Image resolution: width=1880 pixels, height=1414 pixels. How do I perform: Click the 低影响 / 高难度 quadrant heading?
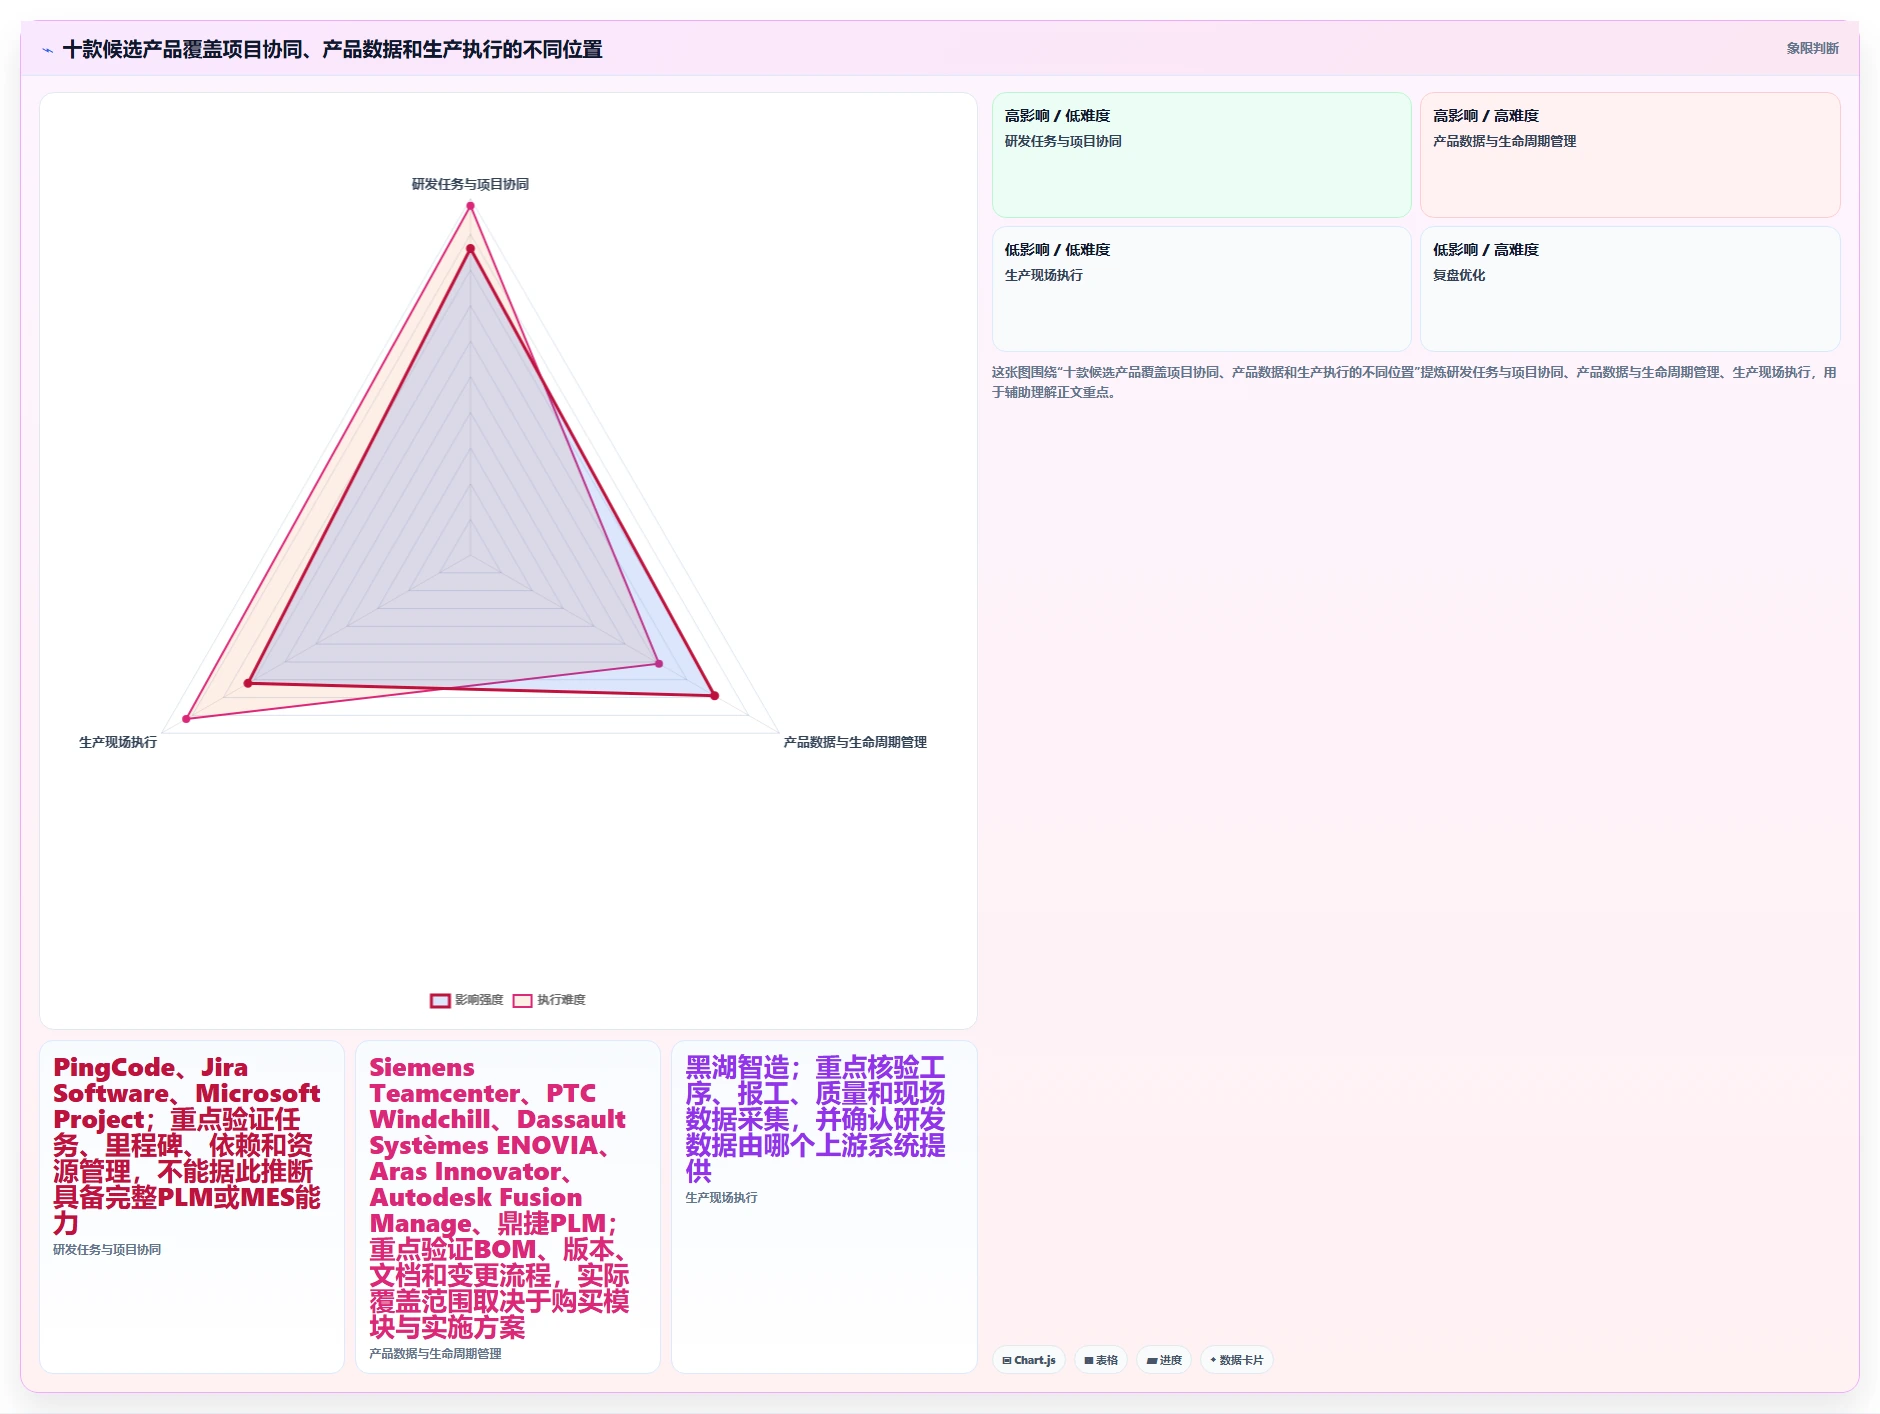point(1486,250)
